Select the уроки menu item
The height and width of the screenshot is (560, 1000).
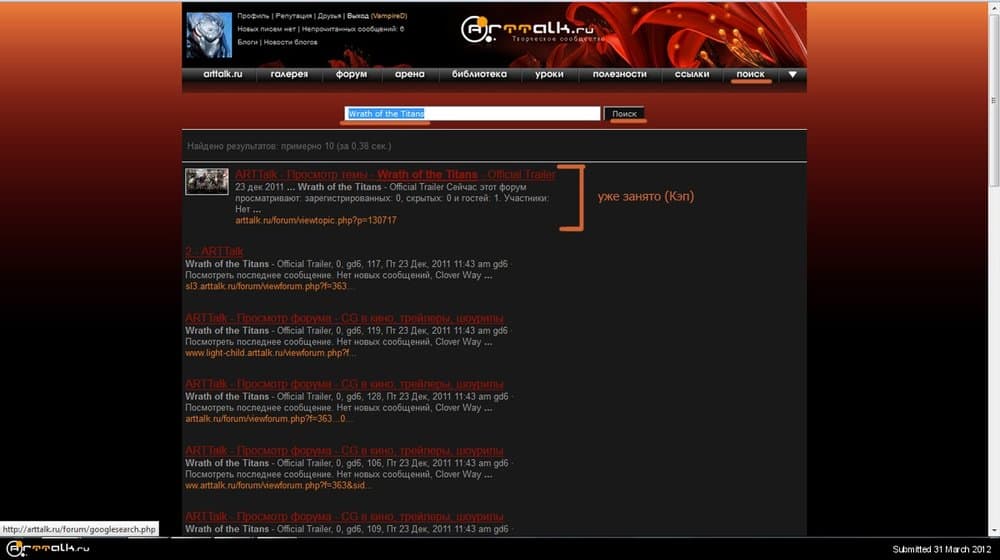549,74
